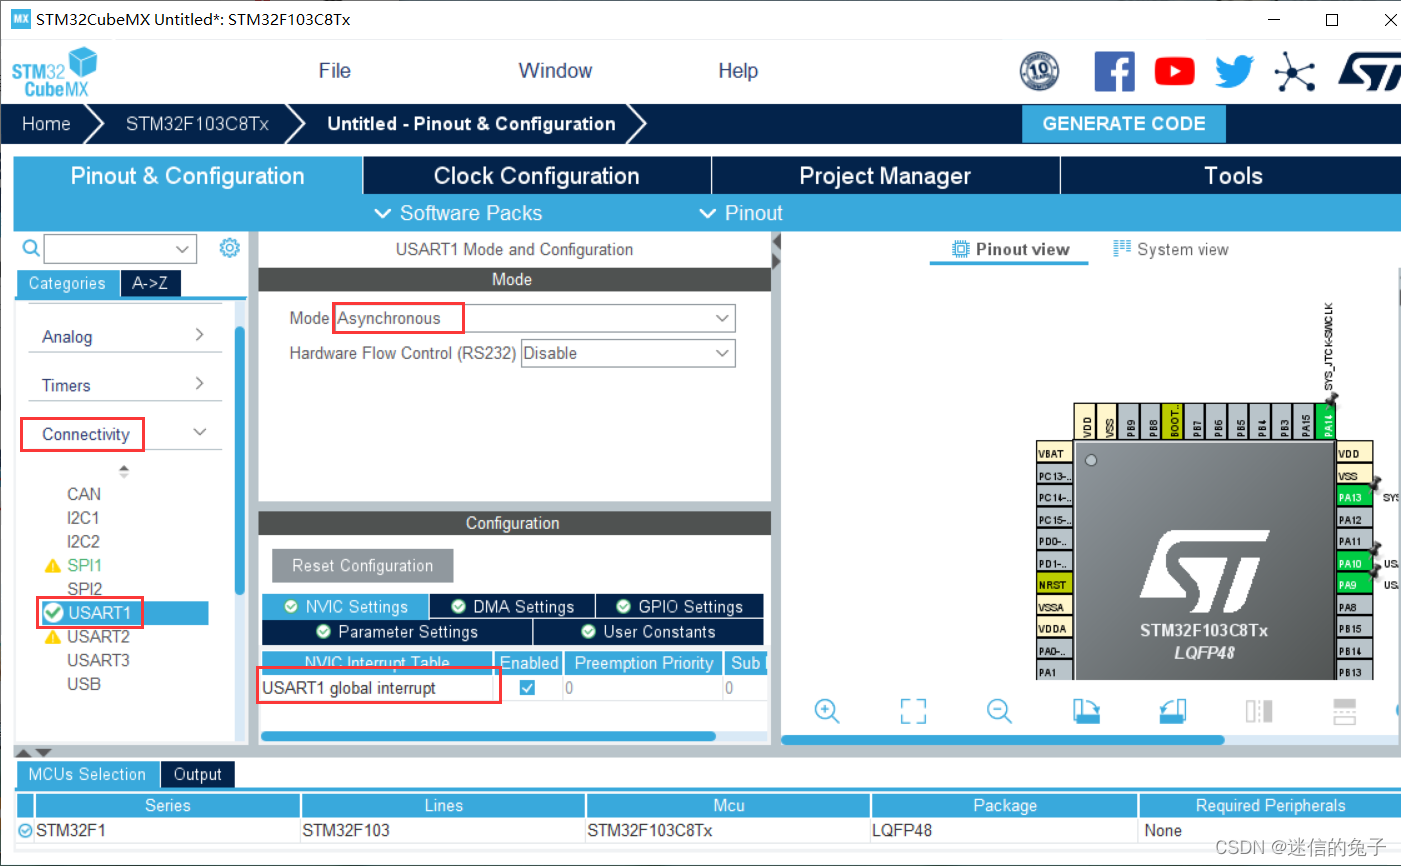
Task: Click the warning icon beside SPI1
Action: (53, 566)
